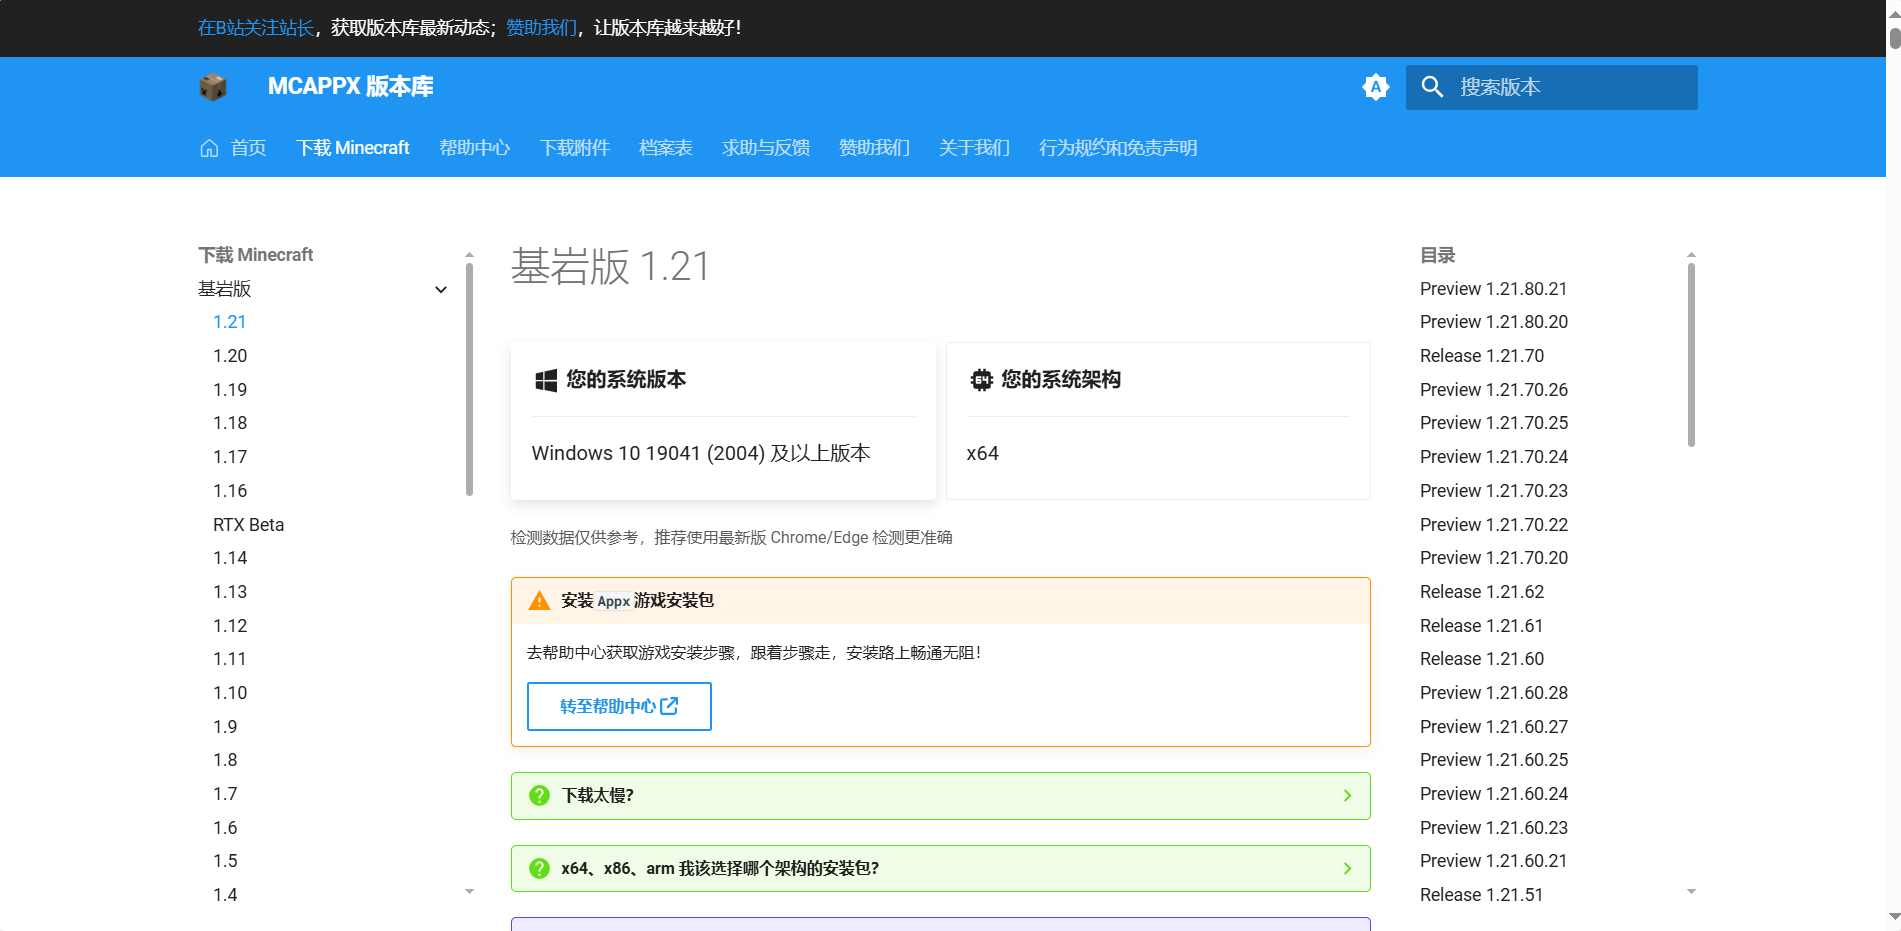
Task: Select version 1.21 in sidebar
Action: [230, 322]
